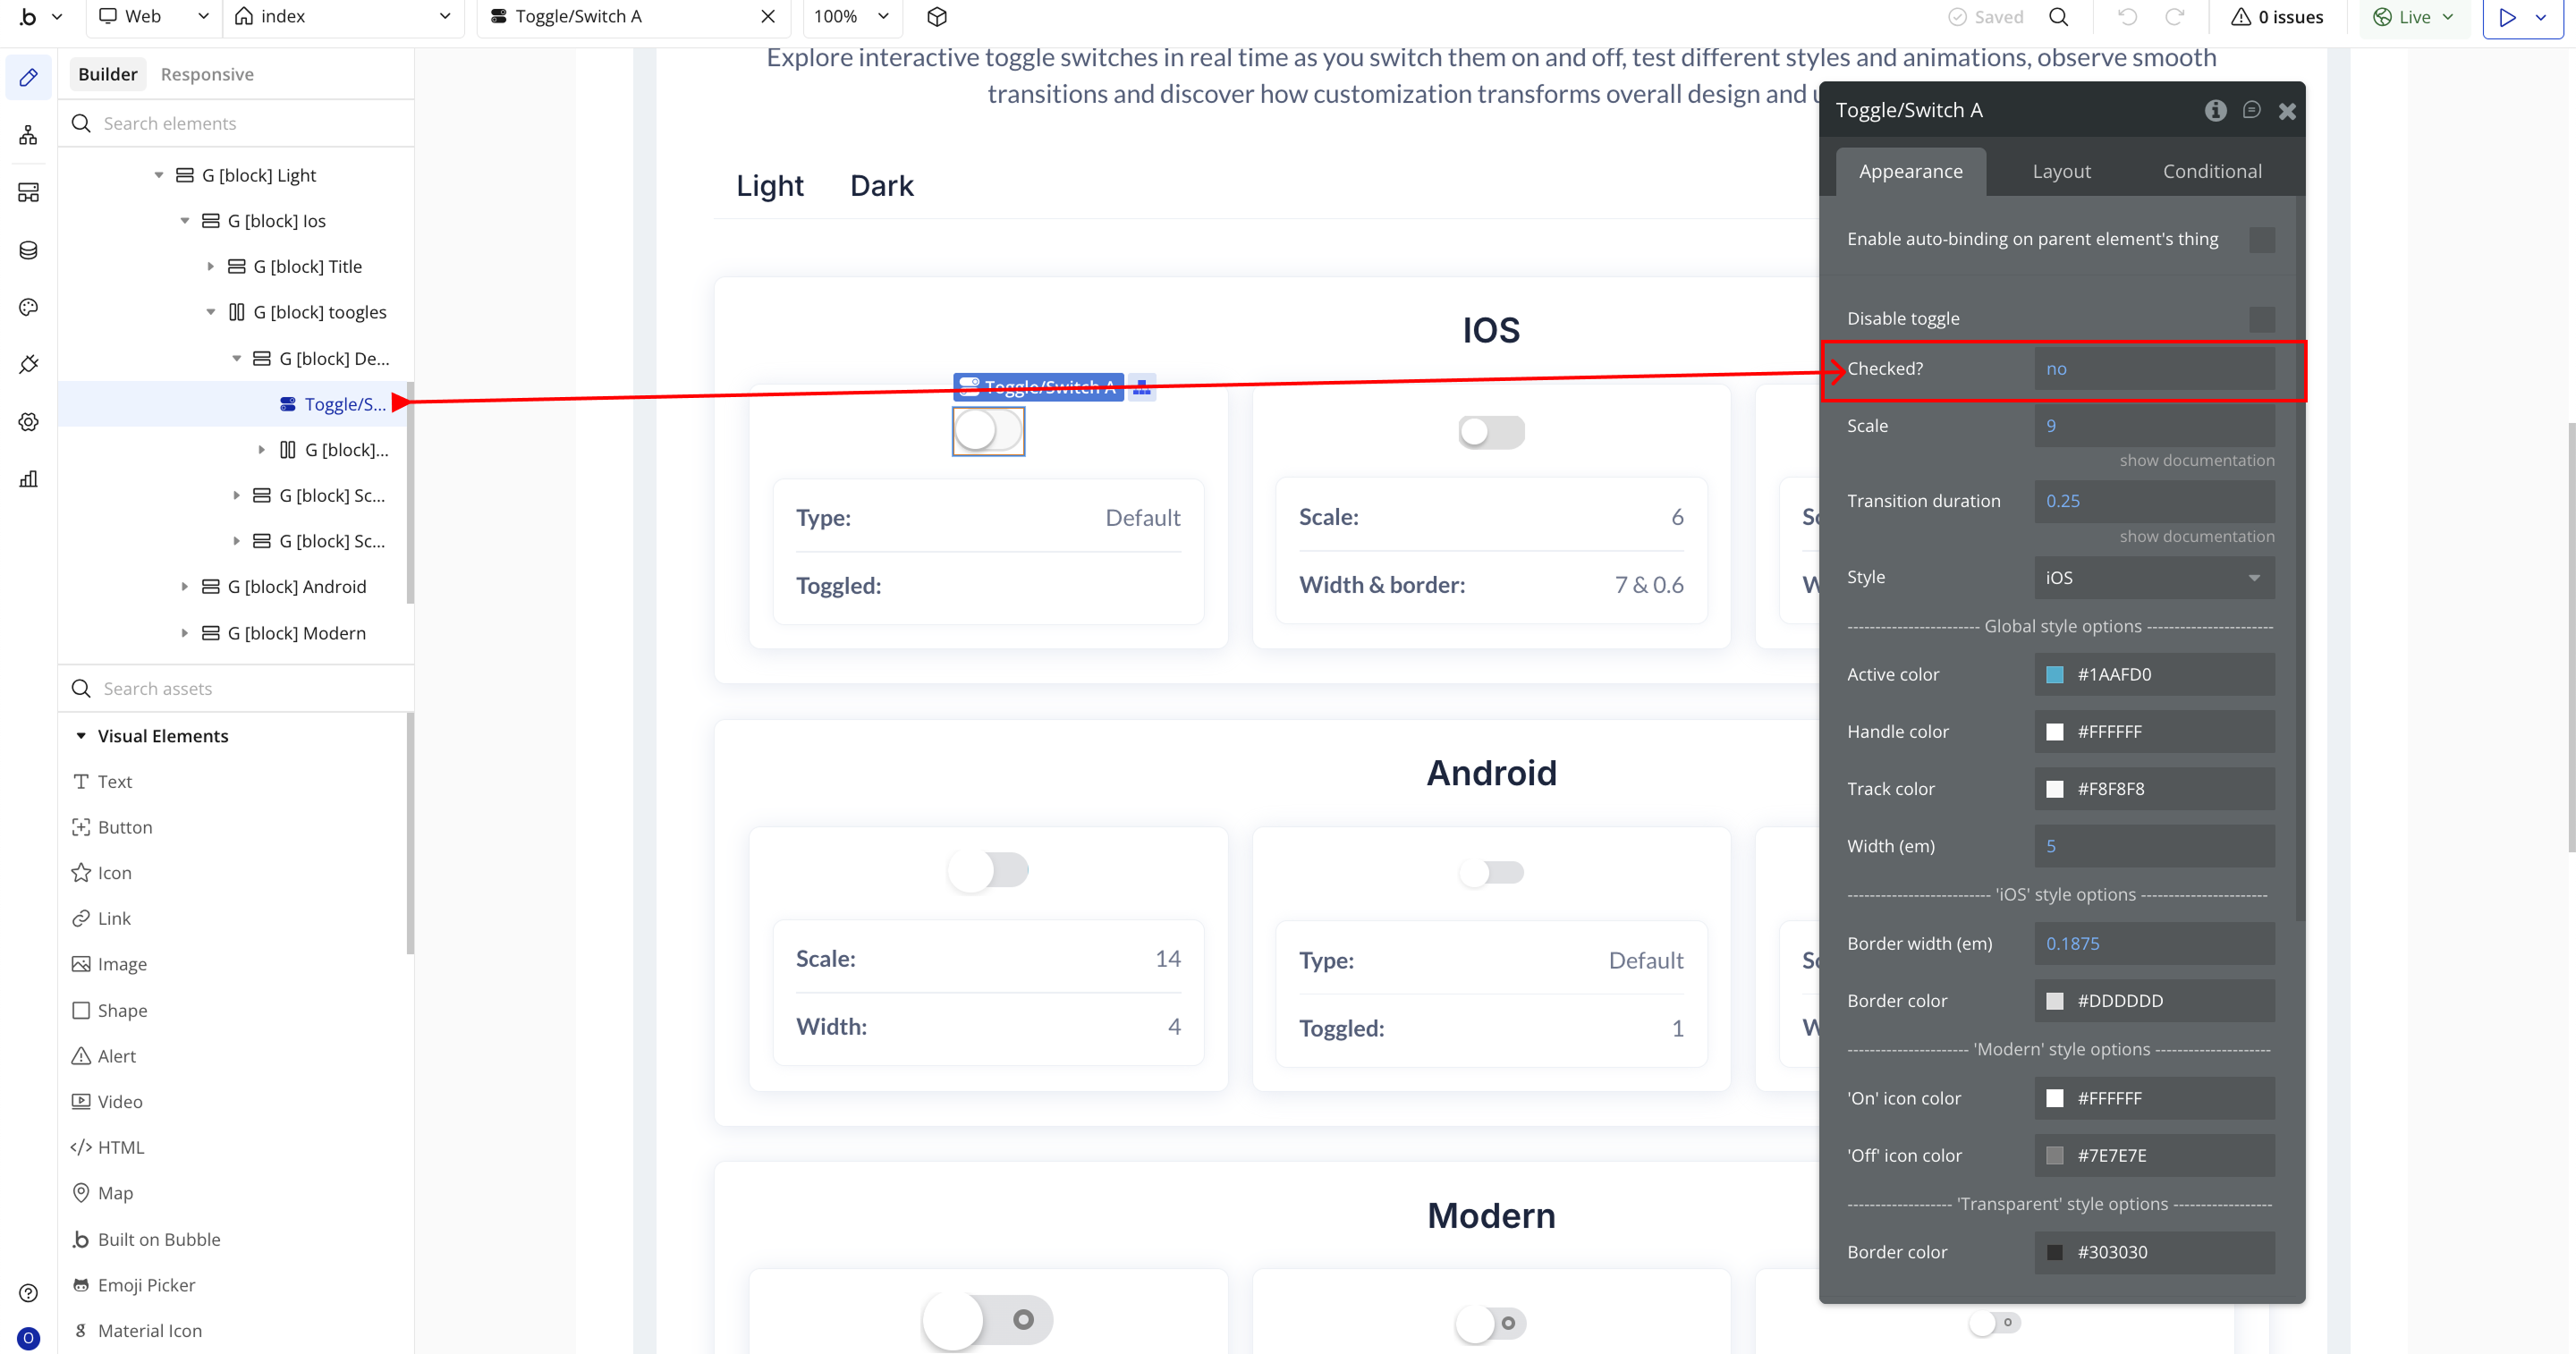This screenshot has width=2576, height=1354.
Task: Click the Live deployment button
Action: pos(2412,17)
